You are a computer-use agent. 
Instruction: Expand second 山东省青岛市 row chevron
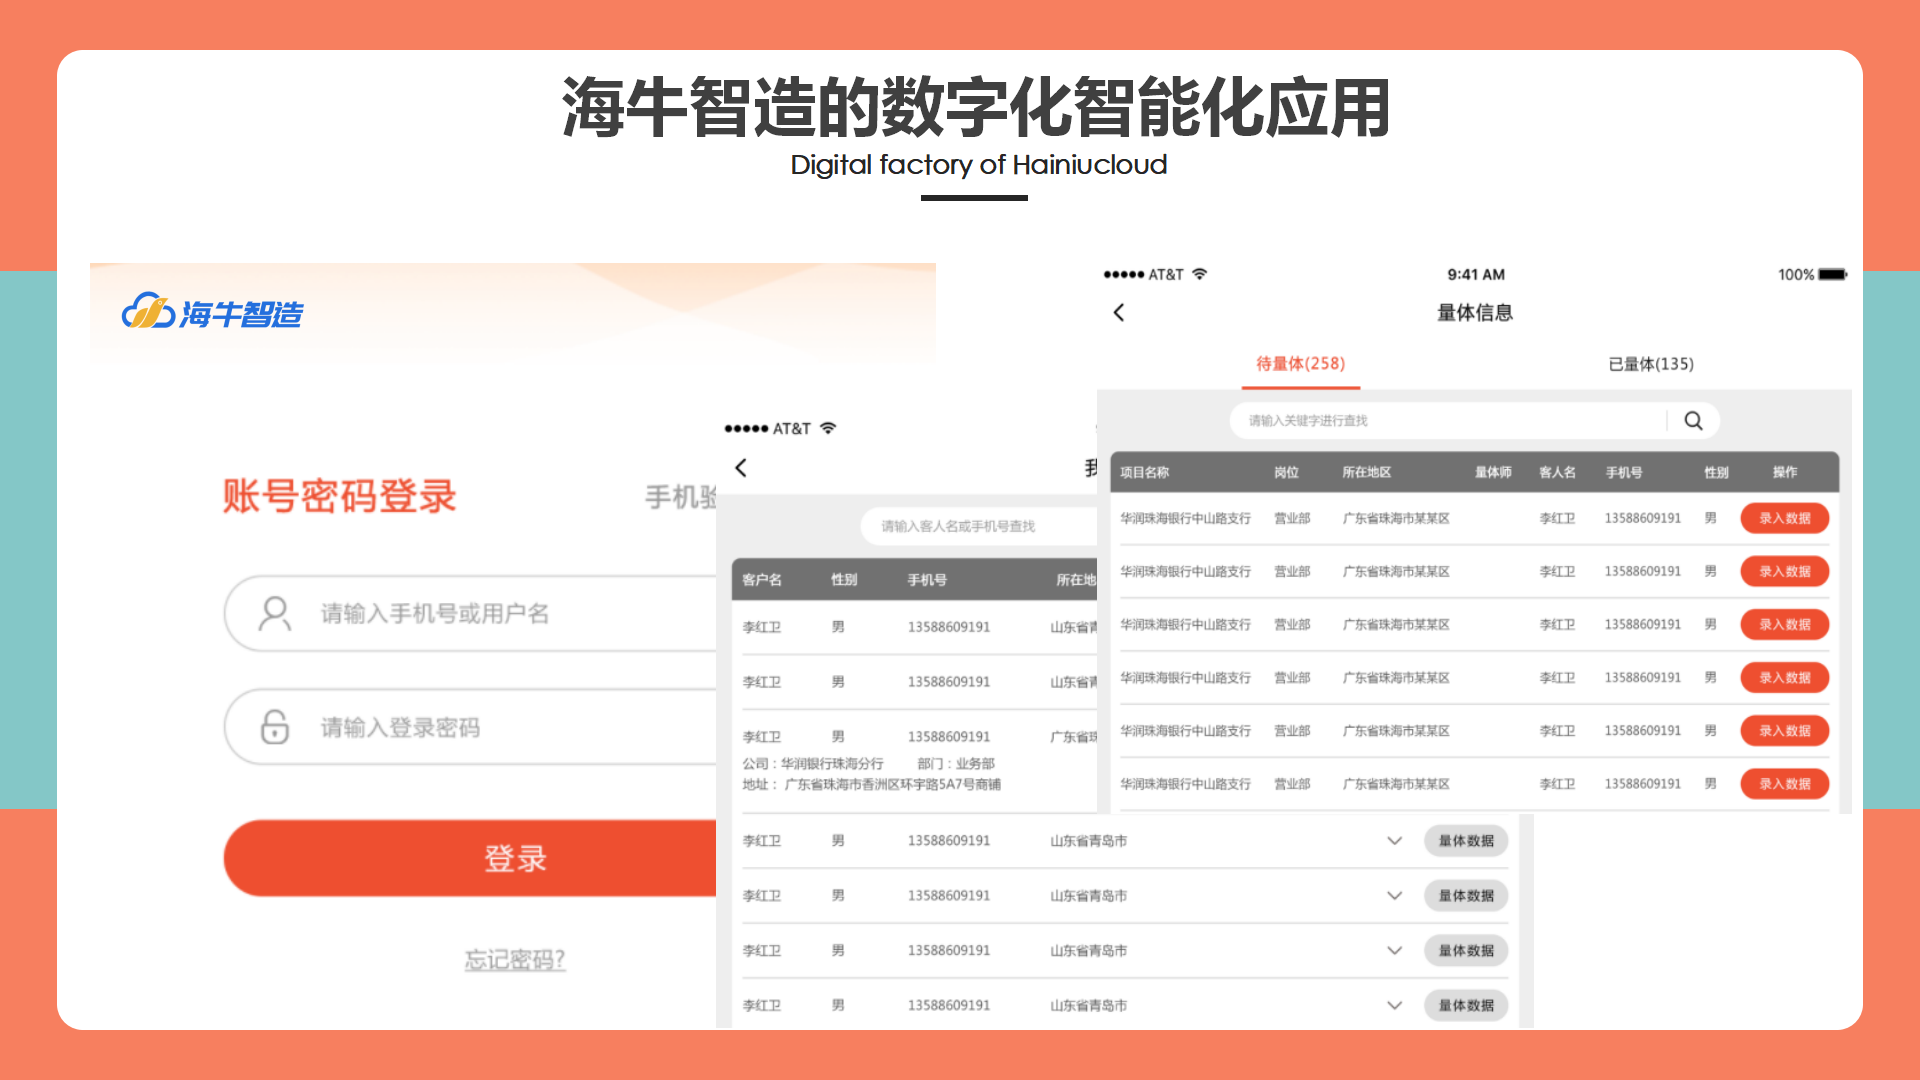pos(1394,896)
